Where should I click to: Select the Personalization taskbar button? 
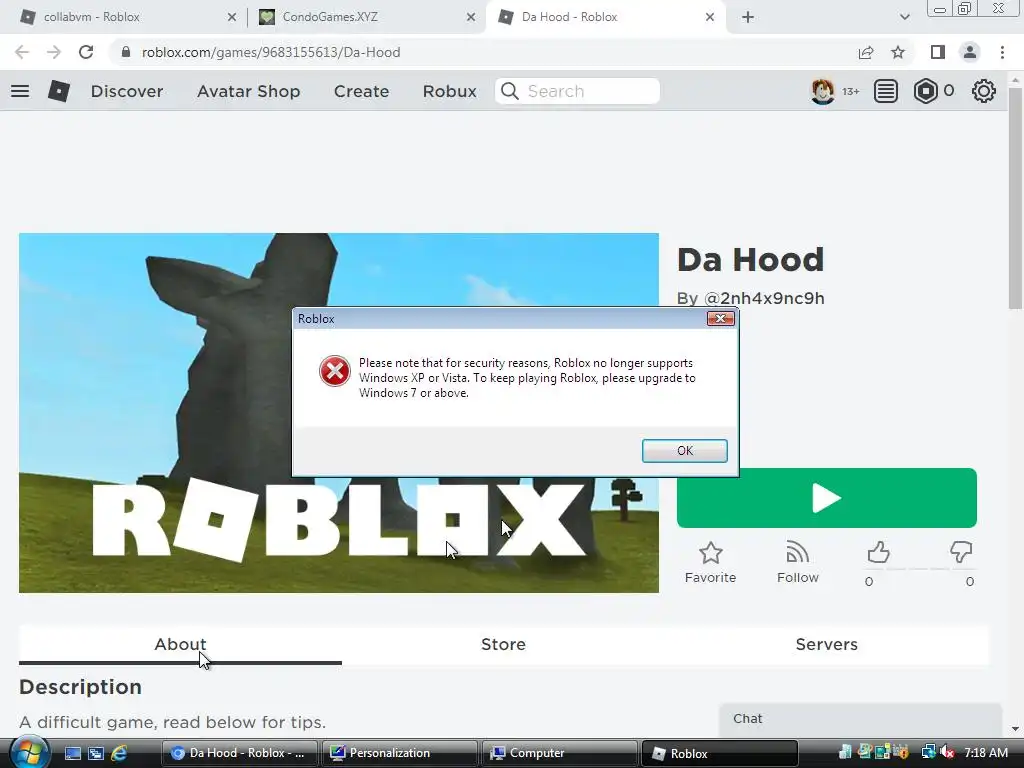[x=400, y=753]
